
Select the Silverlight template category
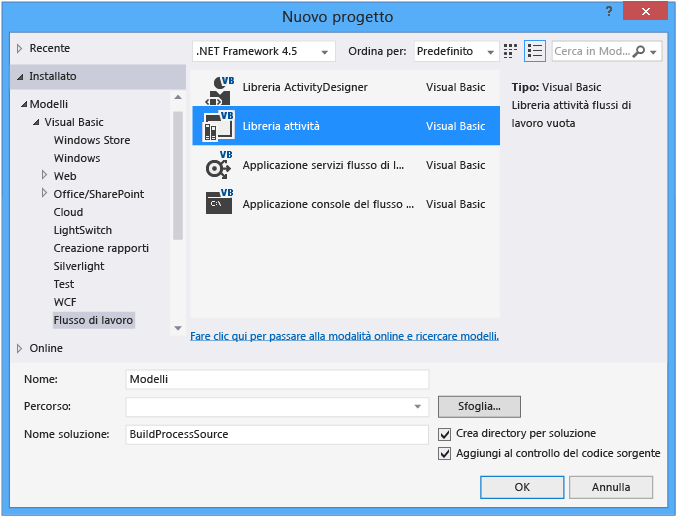click(79, 266)
